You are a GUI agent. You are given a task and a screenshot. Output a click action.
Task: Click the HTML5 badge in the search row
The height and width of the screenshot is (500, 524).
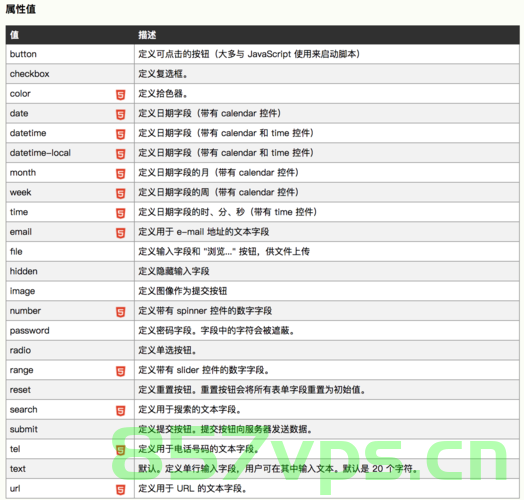121,410
